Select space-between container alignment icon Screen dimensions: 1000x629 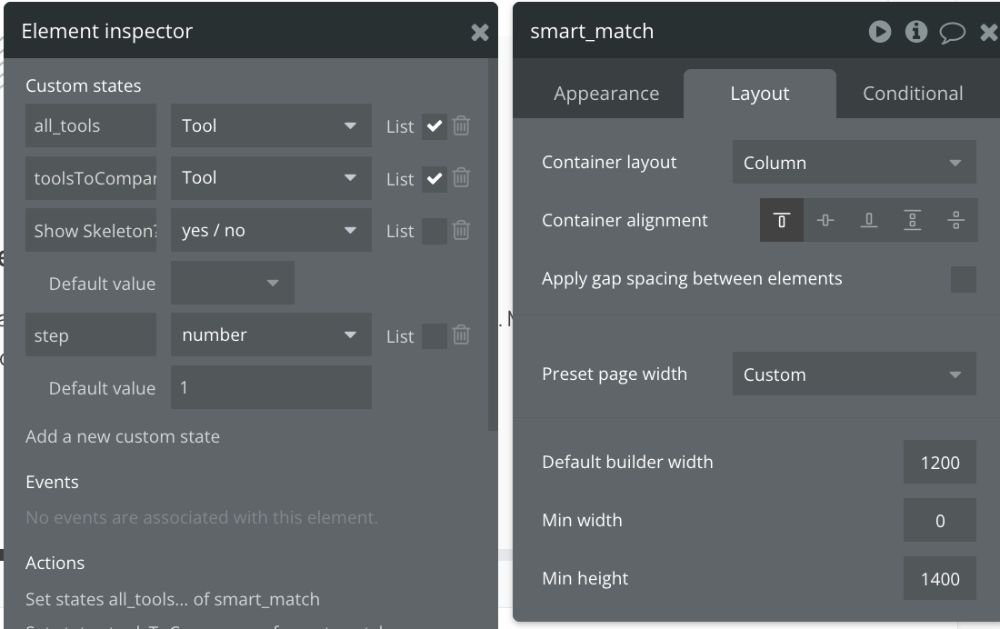coord(912,220)
